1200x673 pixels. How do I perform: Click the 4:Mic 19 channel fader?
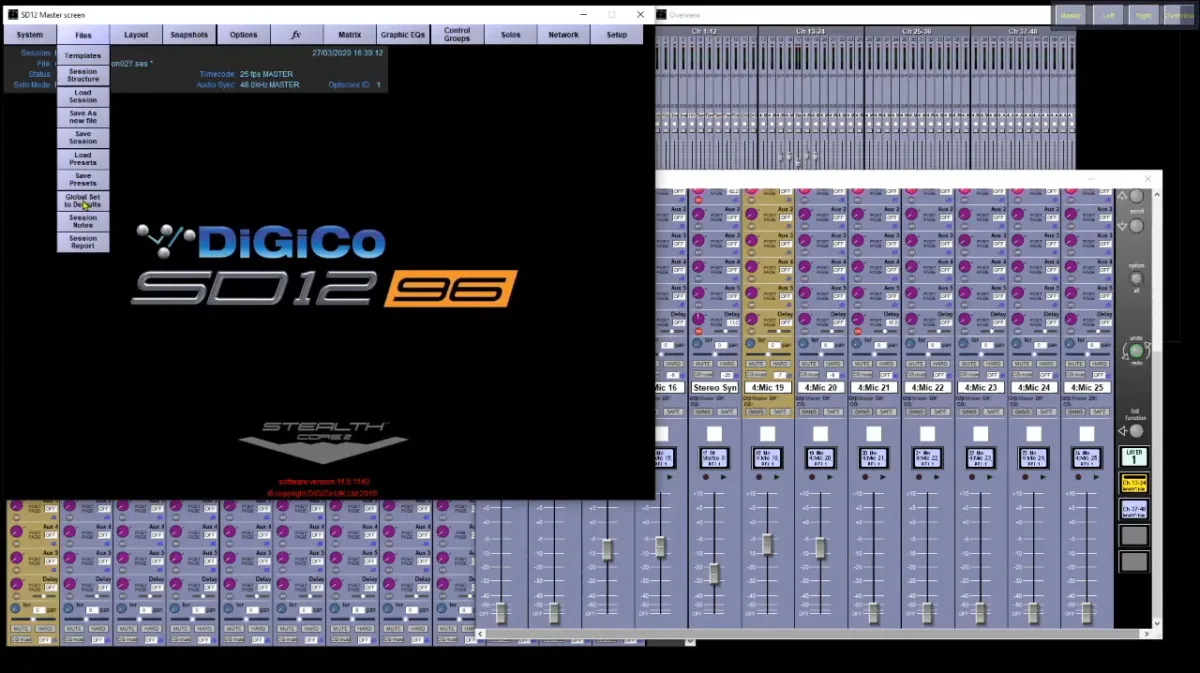pyautogui.click(x=767, y=544)
